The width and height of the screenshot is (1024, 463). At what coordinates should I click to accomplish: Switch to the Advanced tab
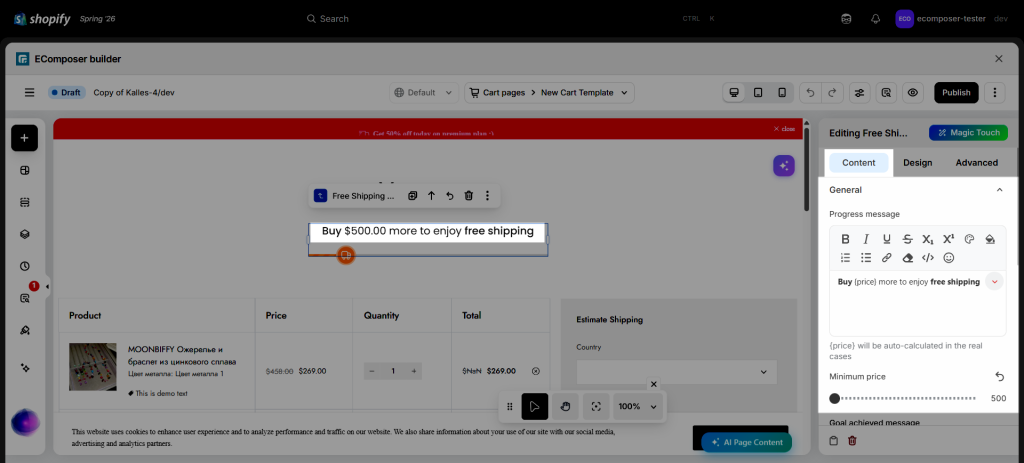click(976, 163)
